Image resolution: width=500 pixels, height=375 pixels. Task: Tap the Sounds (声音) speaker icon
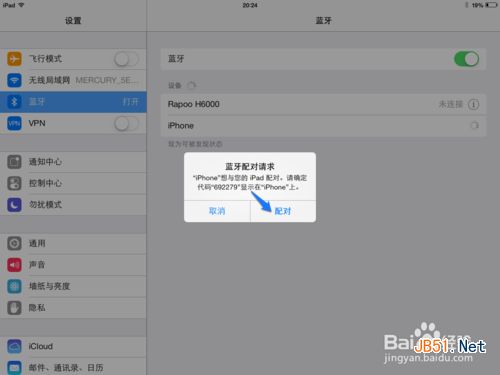[x=14, y=265]
